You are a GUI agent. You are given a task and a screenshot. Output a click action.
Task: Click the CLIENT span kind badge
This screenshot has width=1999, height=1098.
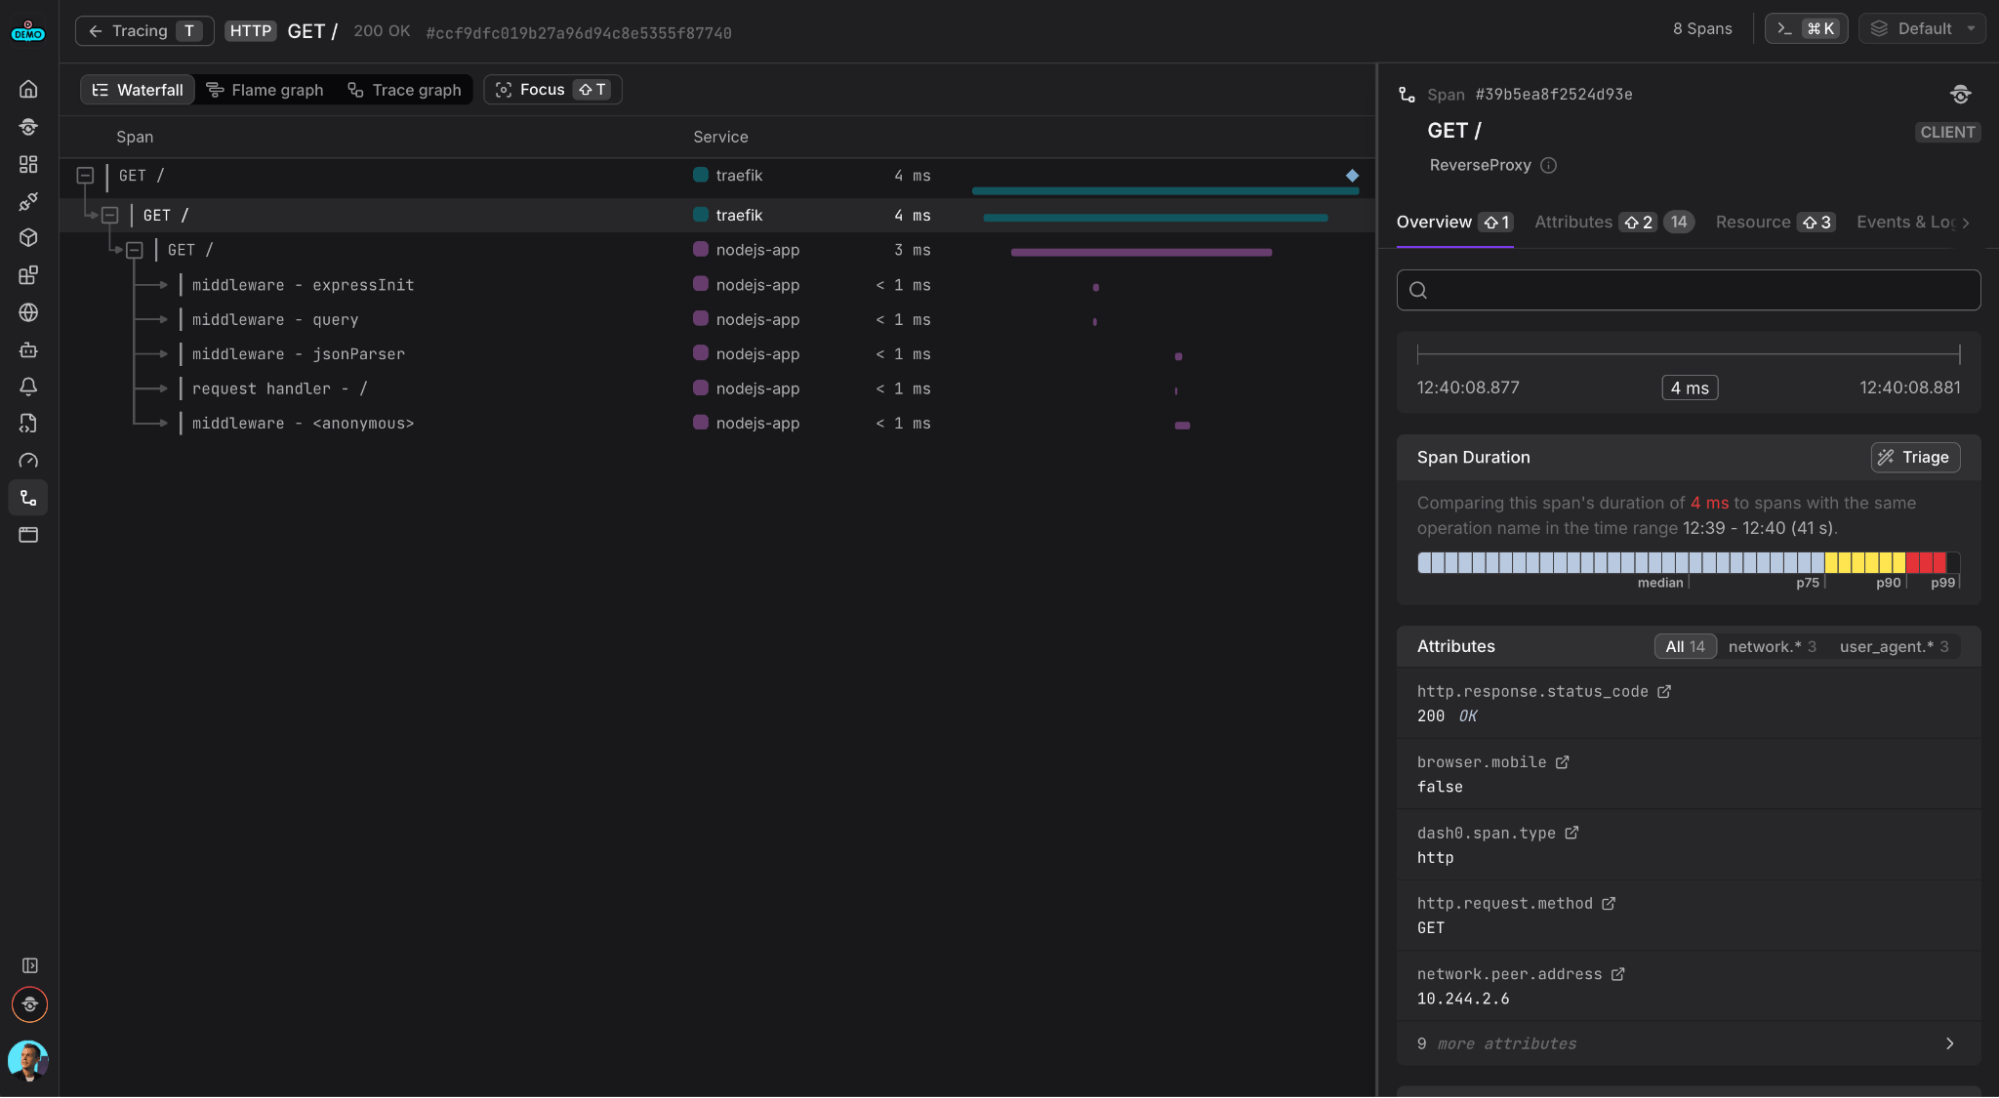(x=1947, y=132)
